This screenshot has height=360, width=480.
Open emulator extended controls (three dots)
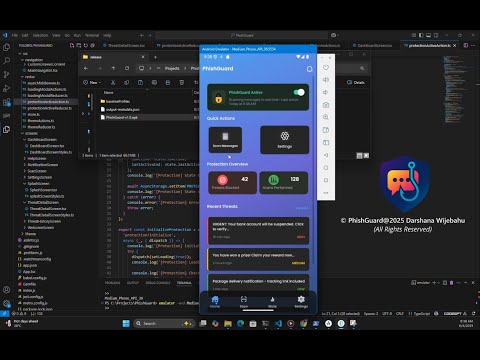point(326,193)
